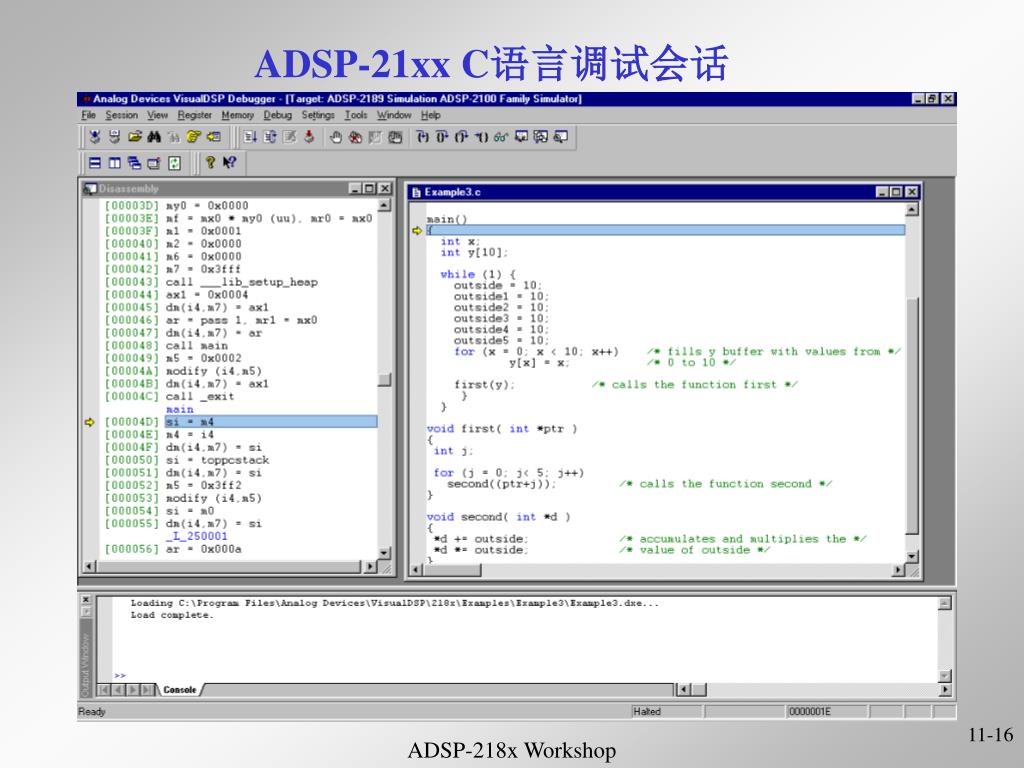
Task: Click the Open File folder icon
Action: [x=135, y=137]
